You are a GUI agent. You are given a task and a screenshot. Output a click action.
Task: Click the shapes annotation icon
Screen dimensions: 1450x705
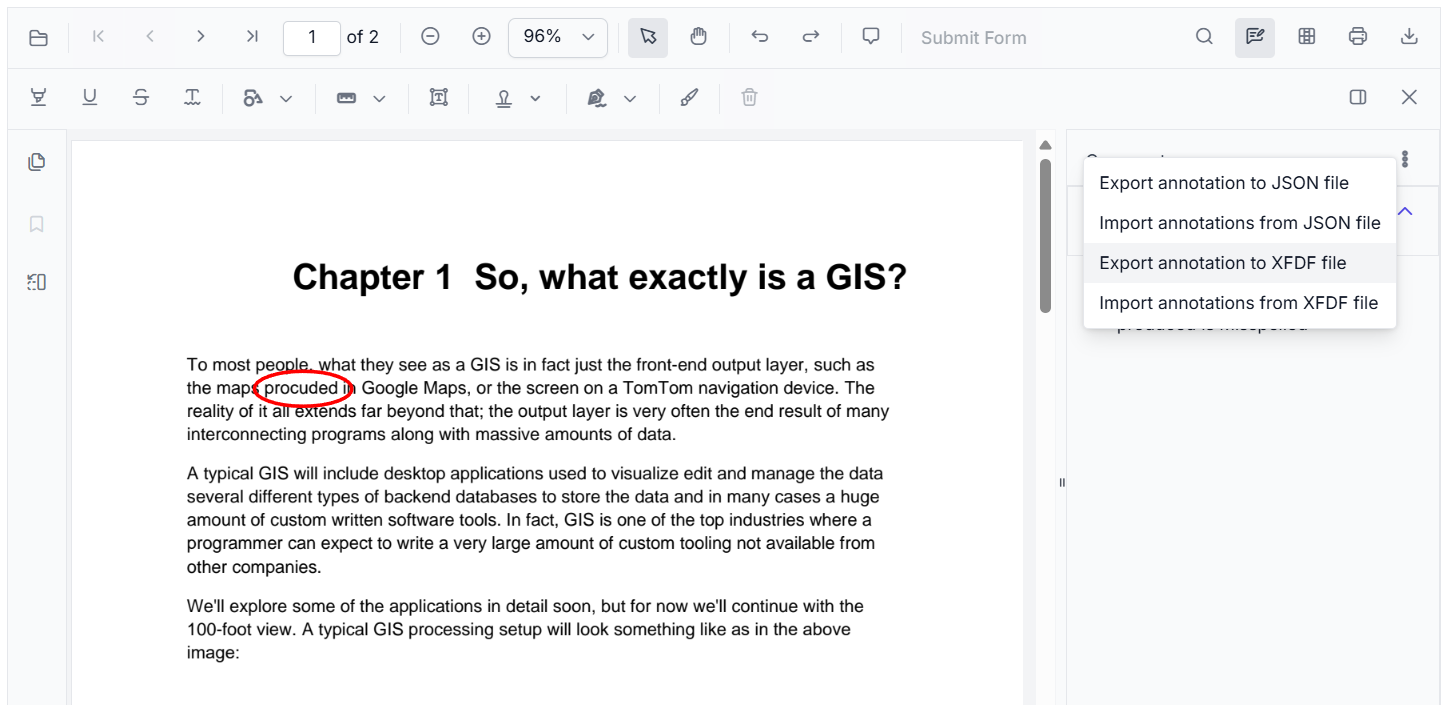pos(253,97)
